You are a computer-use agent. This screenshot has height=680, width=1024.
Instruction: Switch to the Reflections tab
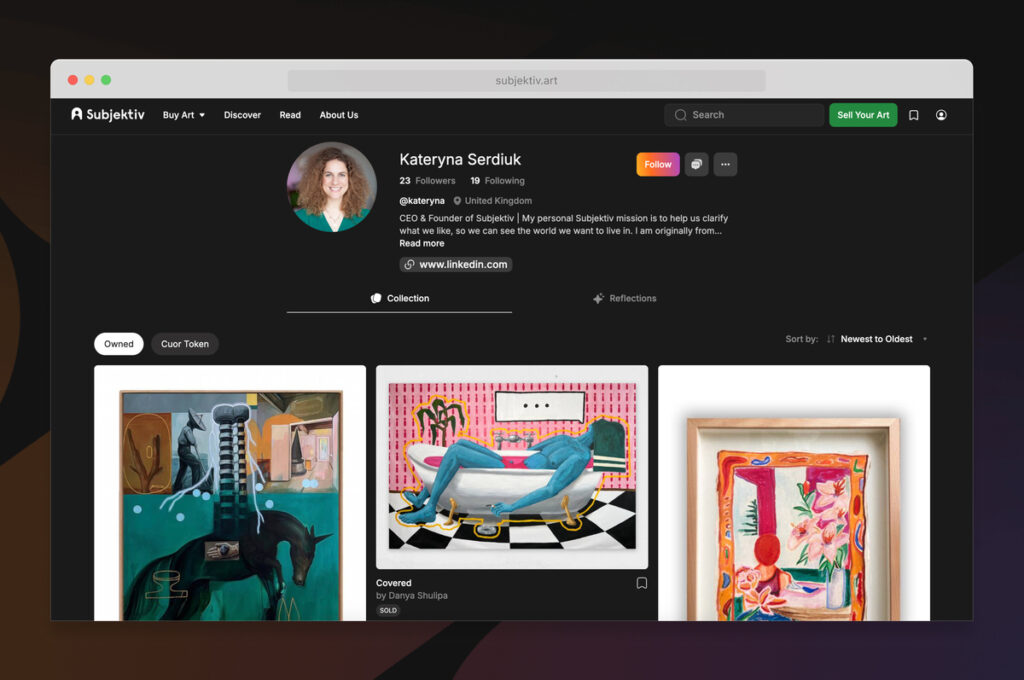624,299
